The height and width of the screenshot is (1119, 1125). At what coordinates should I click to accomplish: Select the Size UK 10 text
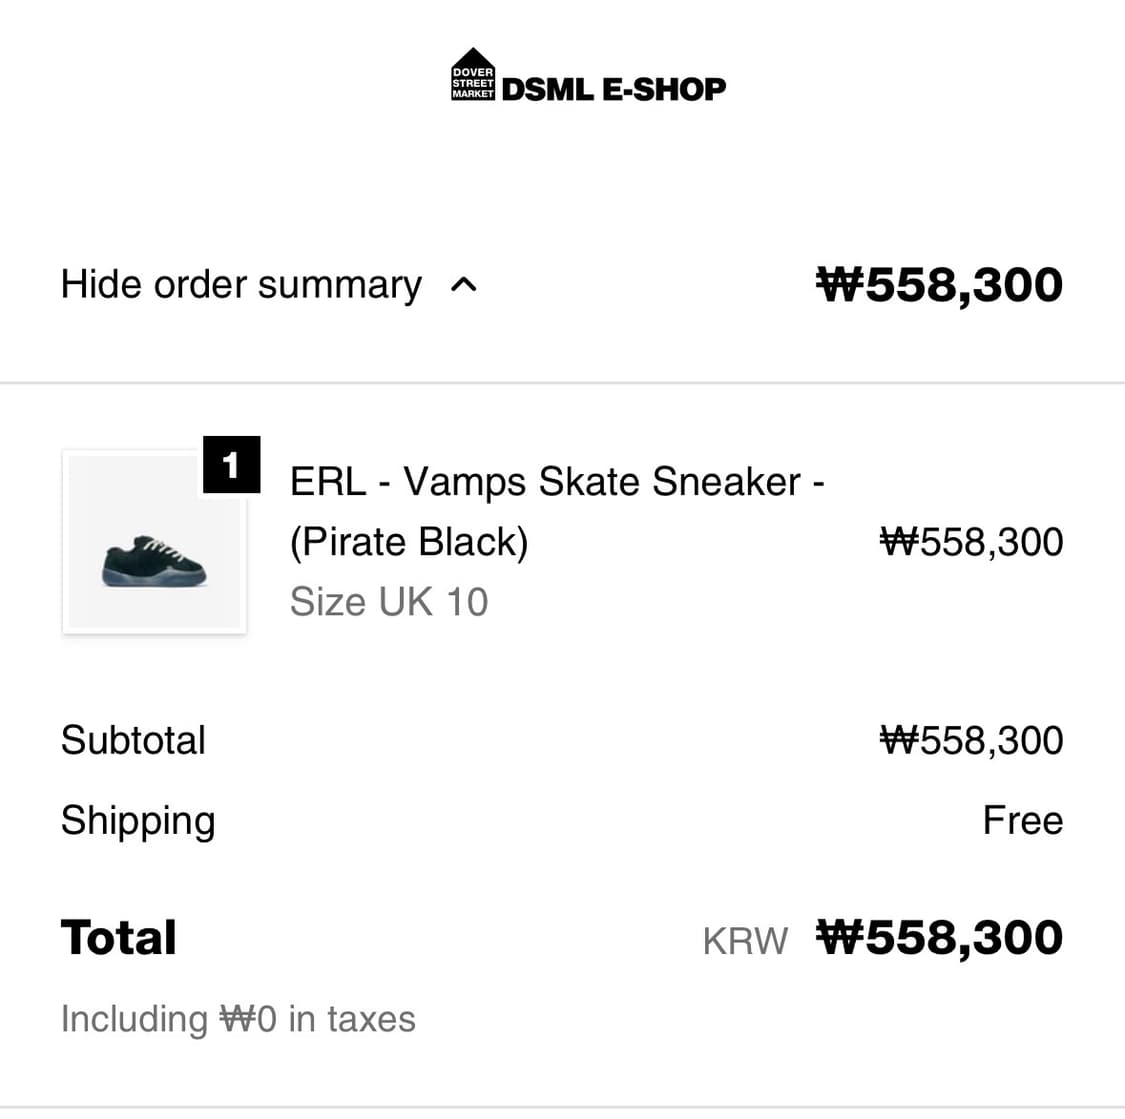(x=389, y=601)
